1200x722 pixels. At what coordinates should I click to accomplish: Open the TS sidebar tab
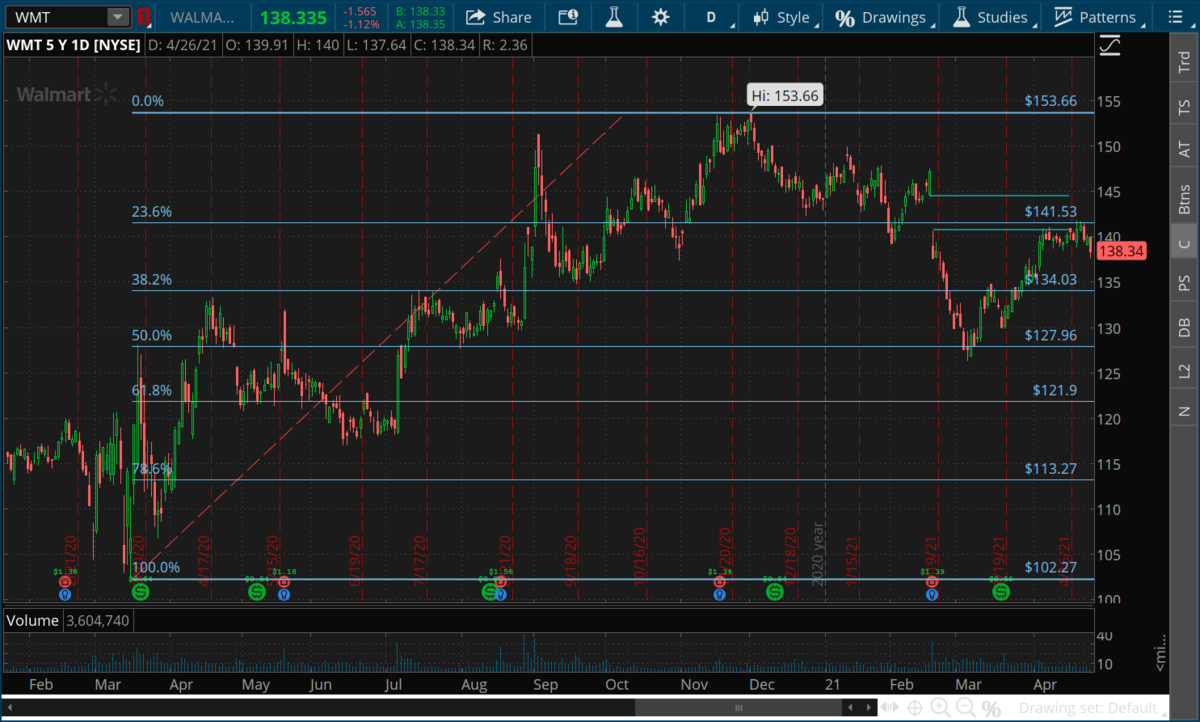(x=1184, y=105)
